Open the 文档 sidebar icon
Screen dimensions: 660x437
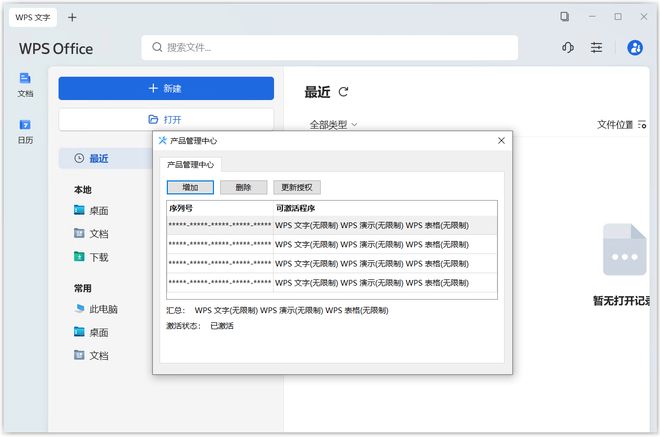[25, 85]
